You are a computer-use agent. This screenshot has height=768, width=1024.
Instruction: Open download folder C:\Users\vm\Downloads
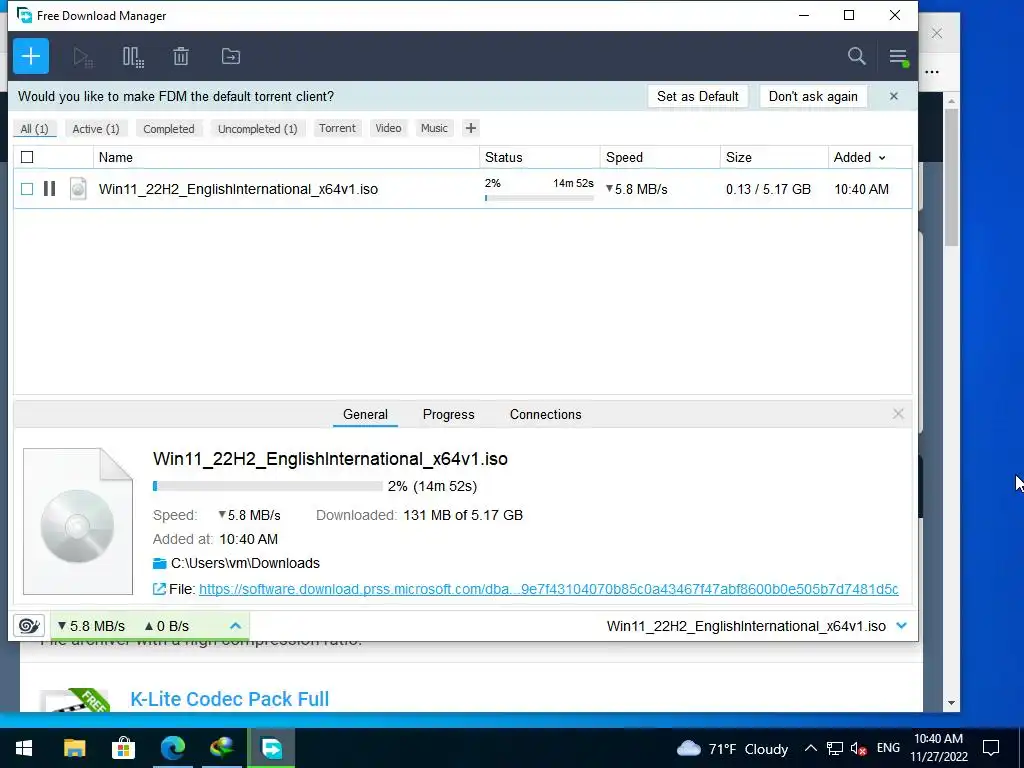coord(245,563)
